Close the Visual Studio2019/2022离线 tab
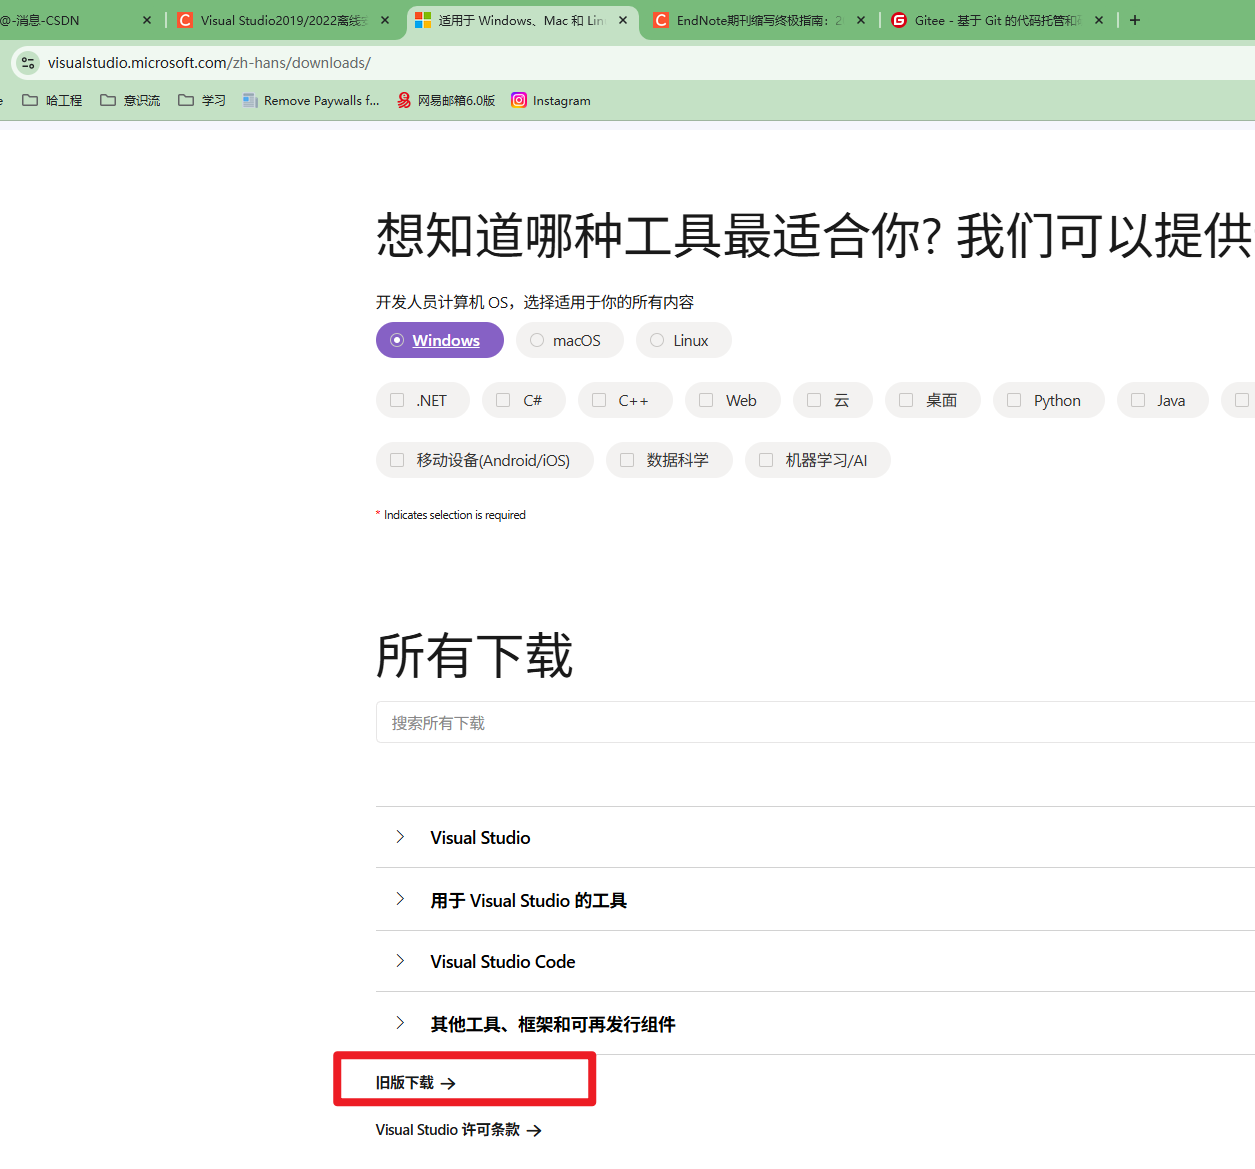Viewport: 1255px width, 1169px height. pos(385,20)
